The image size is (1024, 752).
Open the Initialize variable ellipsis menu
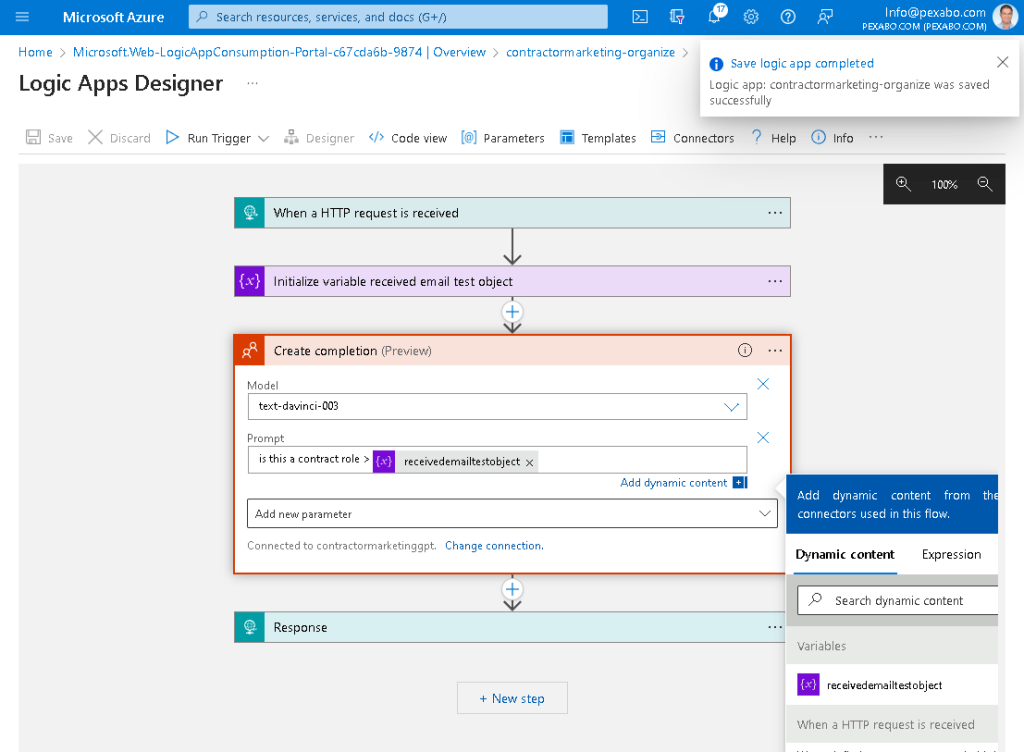775,281
